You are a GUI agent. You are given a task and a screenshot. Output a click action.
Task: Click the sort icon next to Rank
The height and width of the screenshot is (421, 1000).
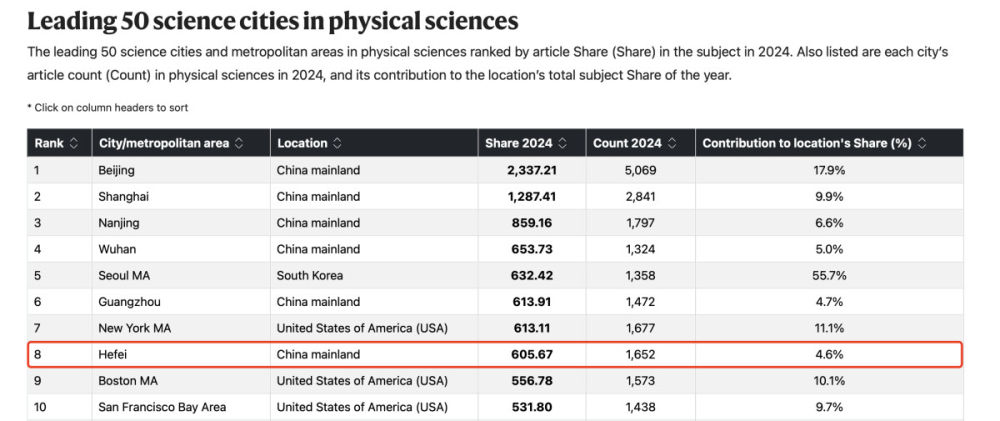pyautogui.click(x=74, y=144)
